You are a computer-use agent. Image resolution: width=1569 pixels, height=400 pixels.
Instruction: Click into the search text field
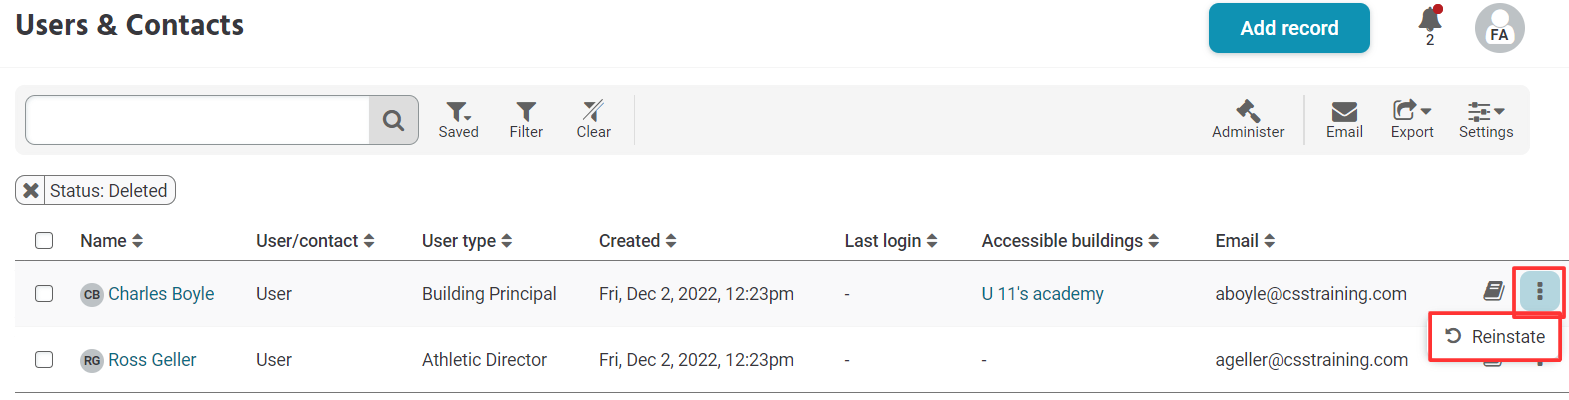197,121
